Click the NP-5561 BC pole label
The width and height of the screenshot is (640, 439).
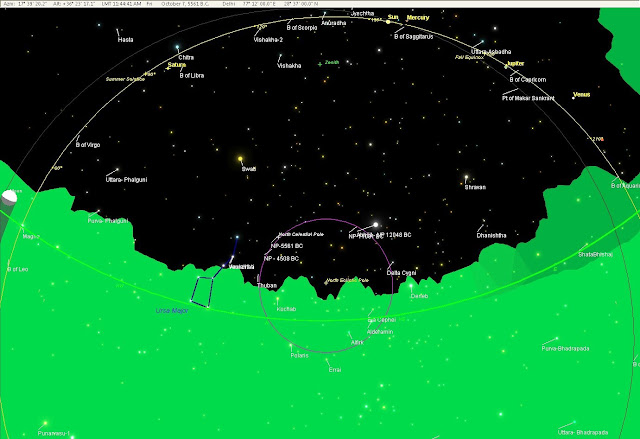pyautogui.click(x=287, y=246)
